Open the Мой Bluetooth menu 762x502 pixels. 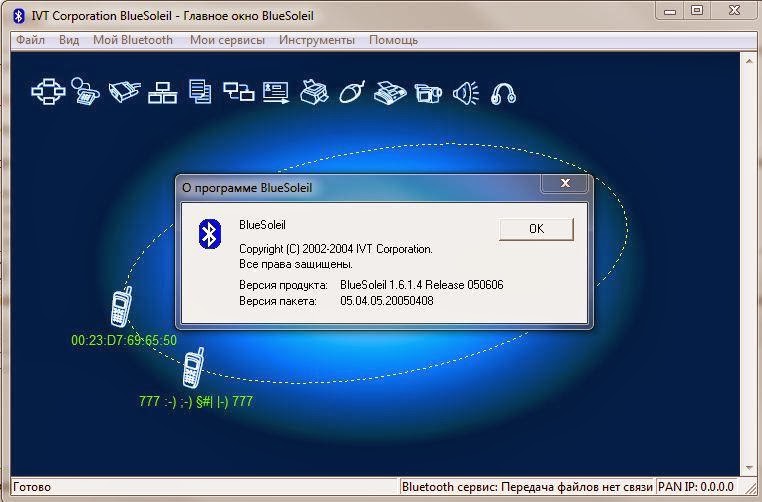133,40
